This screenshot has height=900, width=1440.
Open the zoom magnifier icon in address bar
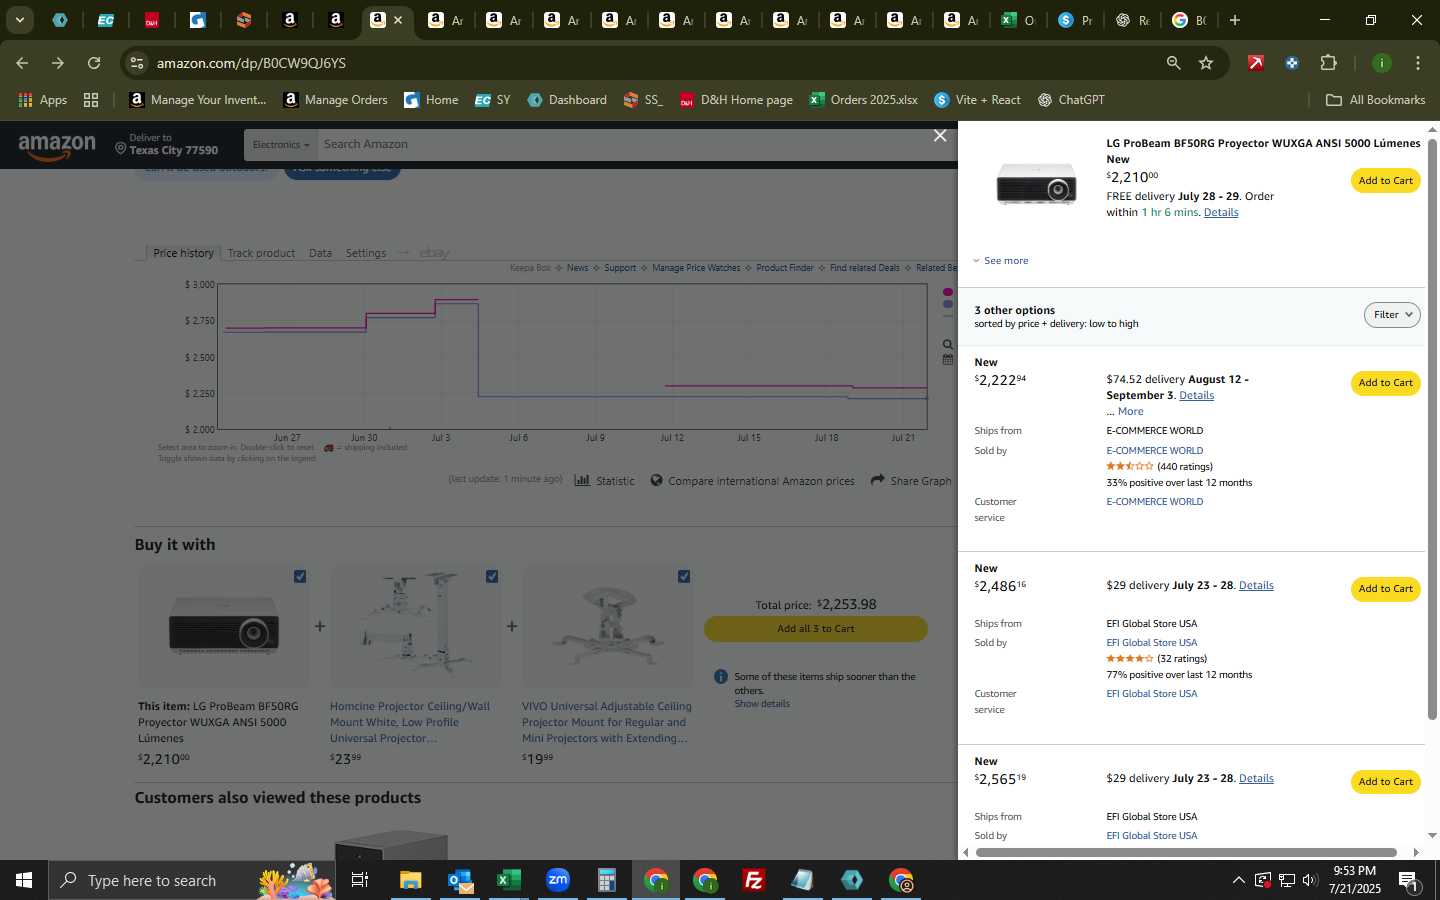pyautogui.click(x=1173, y=63)
